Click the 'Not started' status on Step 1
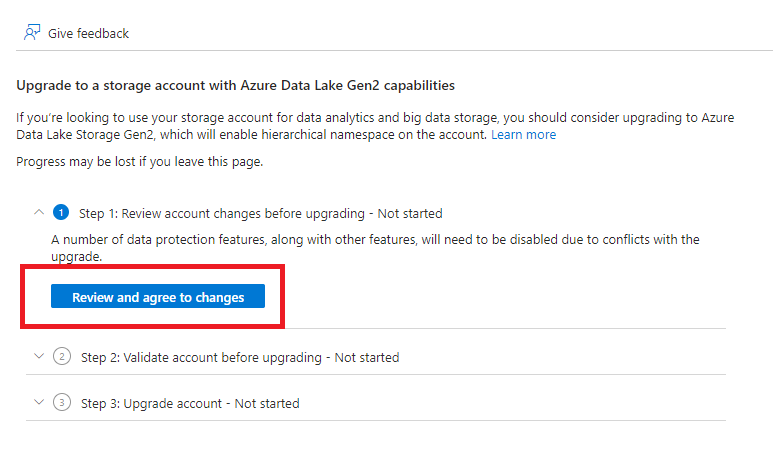 408,213
